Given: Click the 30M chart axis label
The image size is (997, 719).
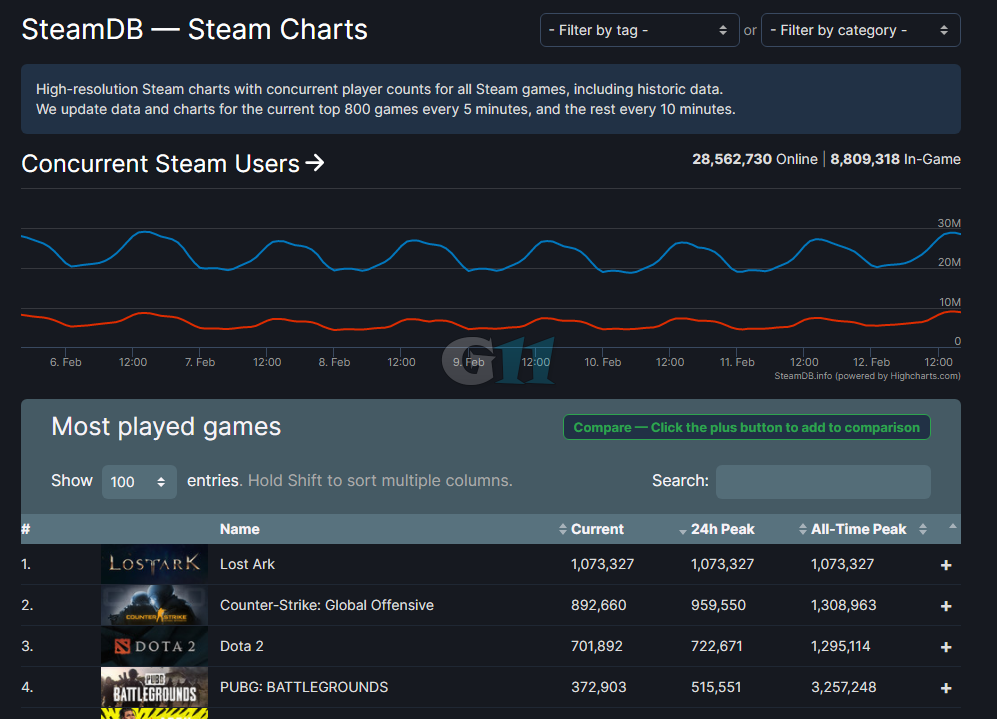Looking at the screenshot, I should 949,223.
